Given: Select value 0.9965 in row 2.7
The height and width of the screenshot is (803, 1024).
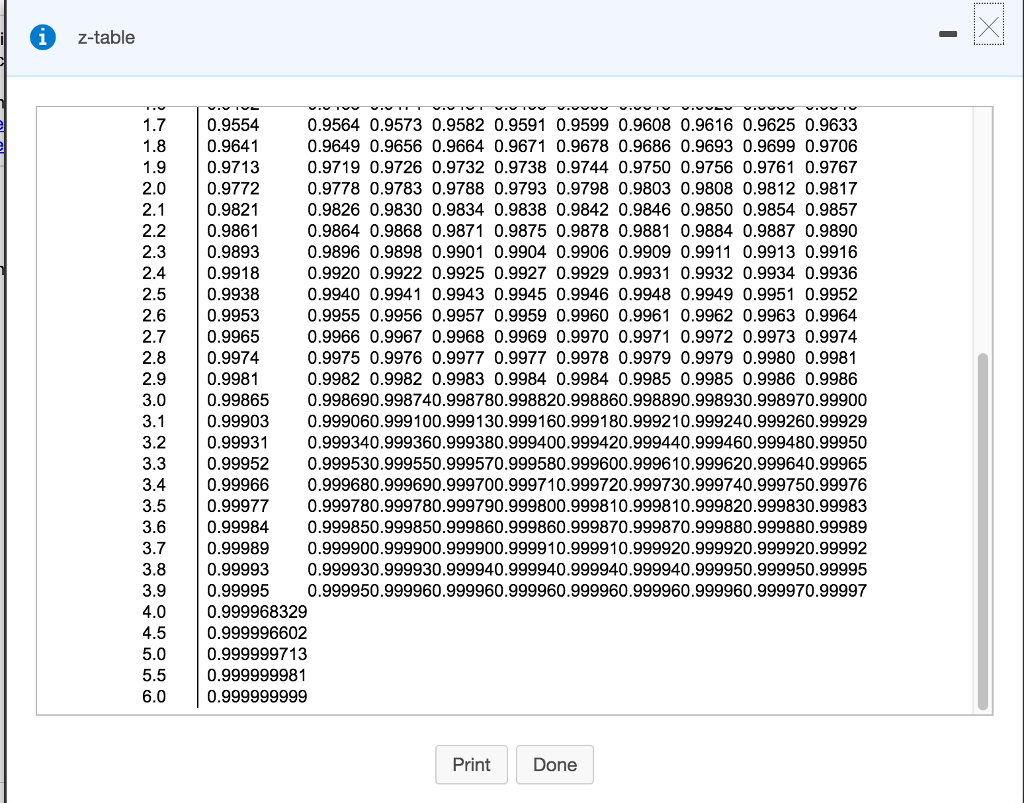Looking at the screenshot, I should (233, 337).
